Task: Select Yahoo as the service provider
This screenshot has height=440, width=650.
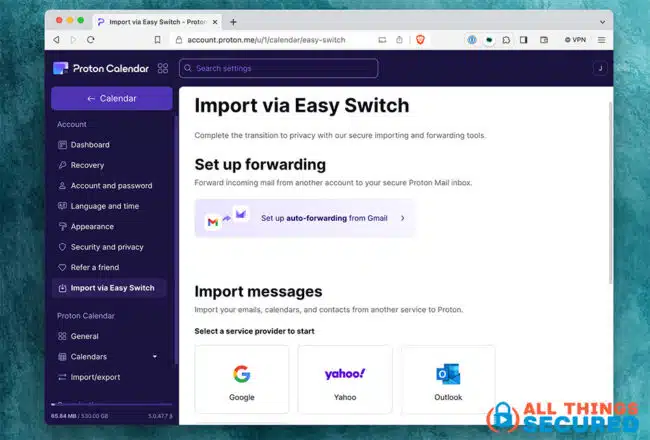Action: [x=345, y=379]
